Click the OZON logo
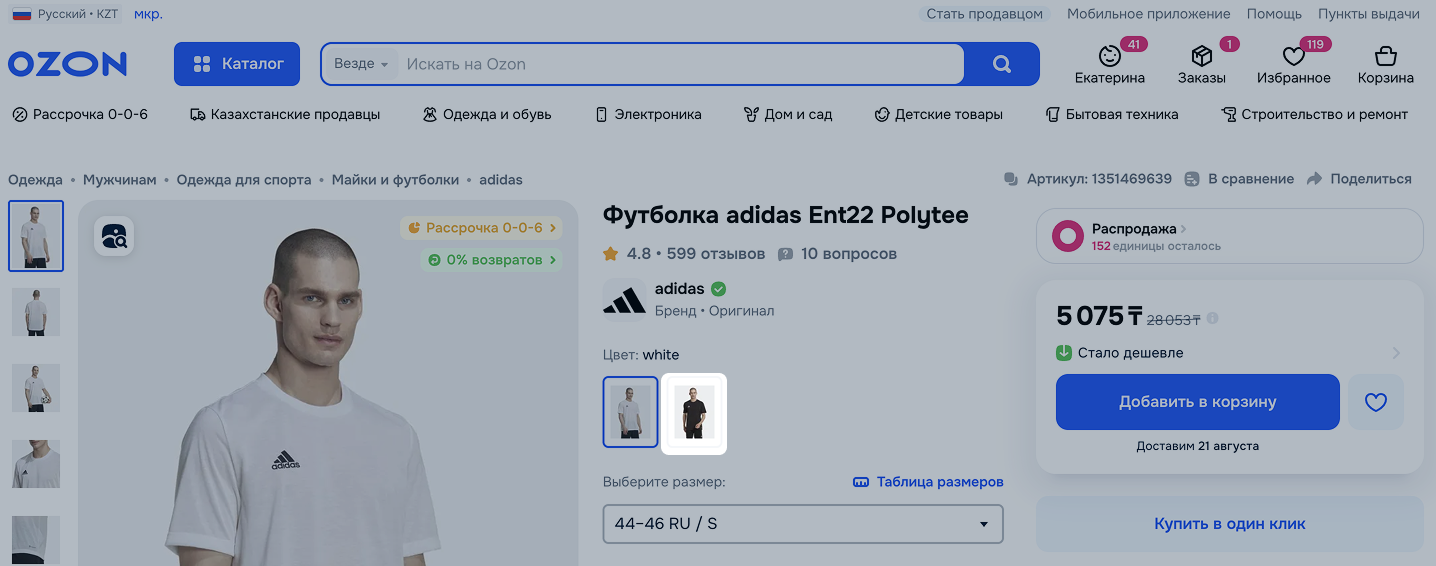Viewport: 1436px width, 566px height. [x=68, y=64]
